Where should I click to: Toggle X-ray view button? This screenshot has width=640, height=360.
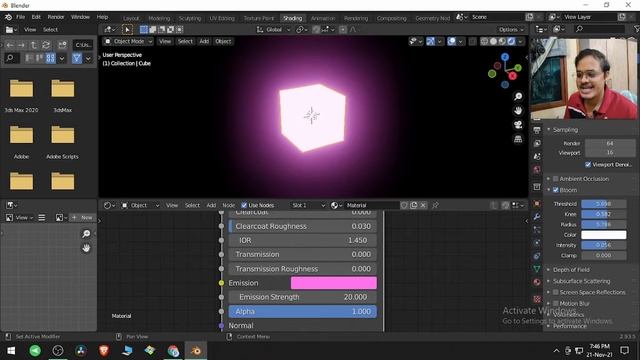pyautogui.click(x=472, y=41)
